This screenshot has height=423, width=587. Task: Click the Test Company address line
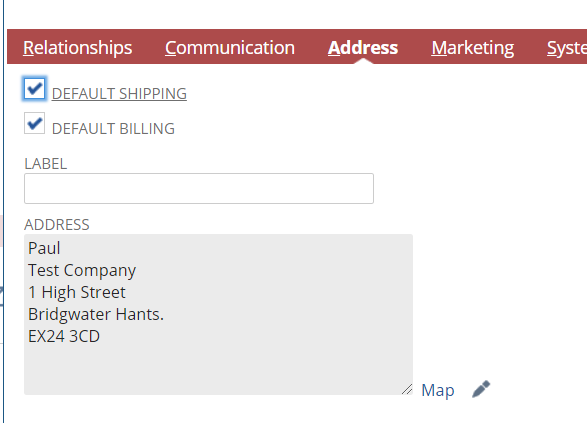[82, 270]
